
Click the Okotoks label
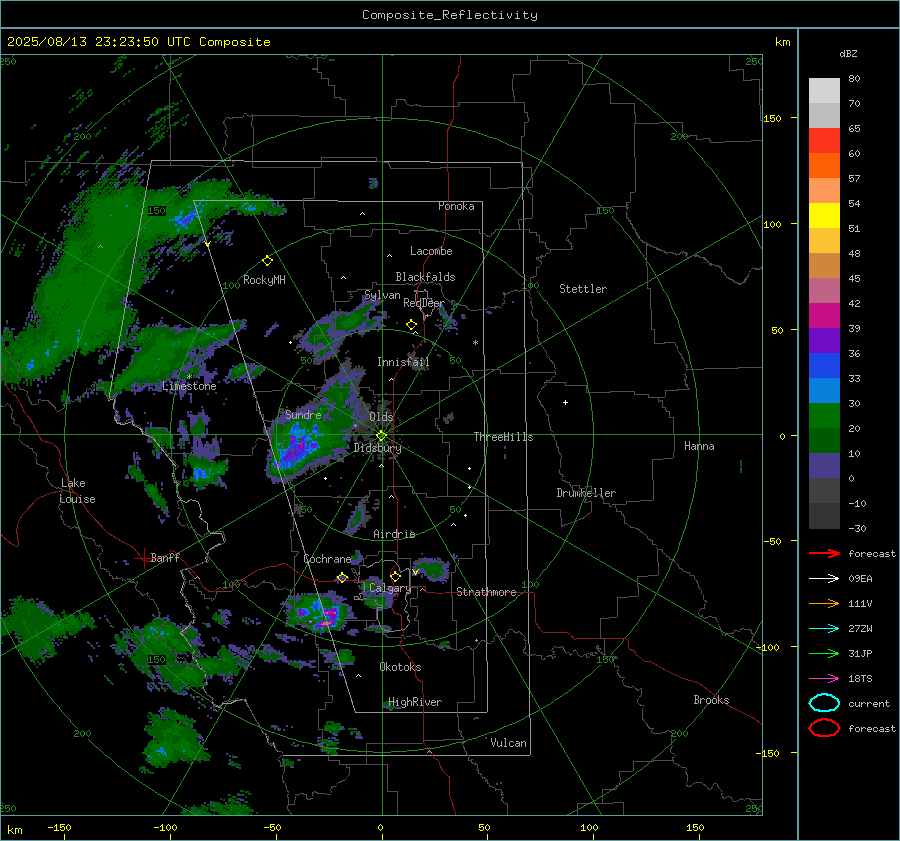pyautogui.click(x=400, y=667)
